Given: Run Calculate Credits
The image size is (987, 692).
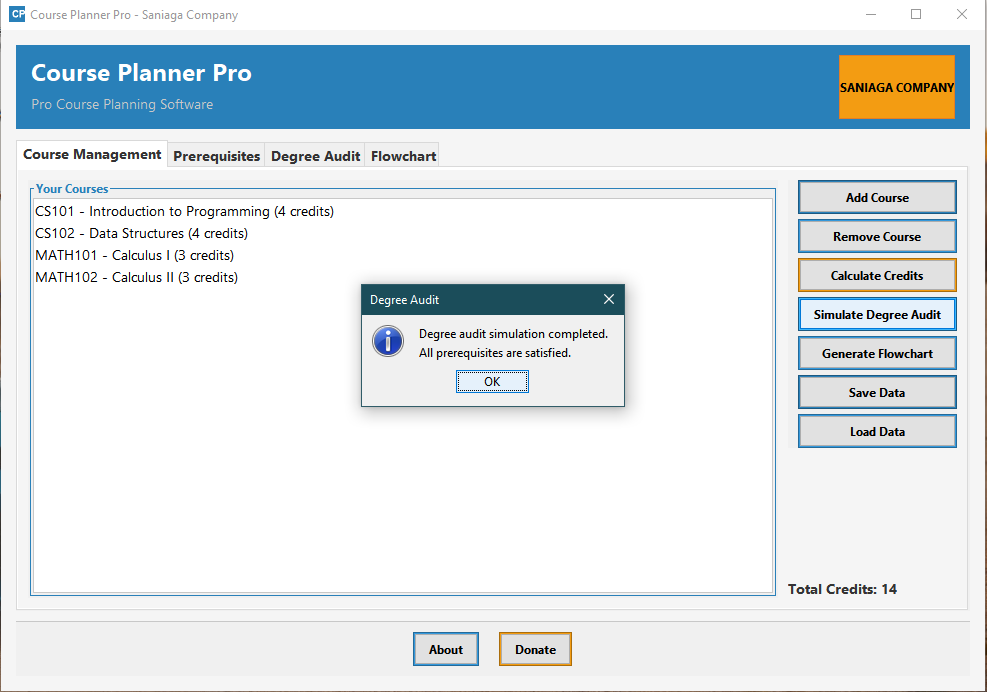Looking at the screenshot, I should pyautogui.click(x=877, y=276).
